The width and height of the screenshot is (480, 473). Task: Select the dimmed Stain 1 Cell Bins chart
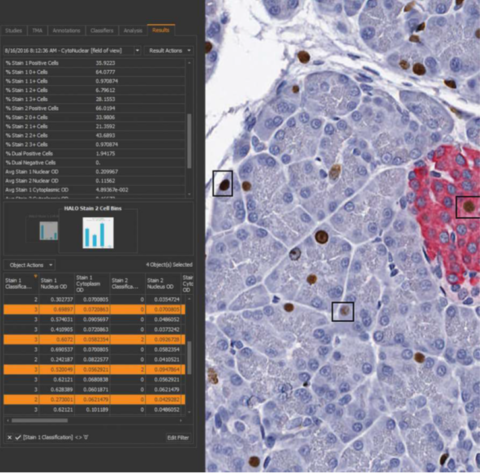click(49, 231)
